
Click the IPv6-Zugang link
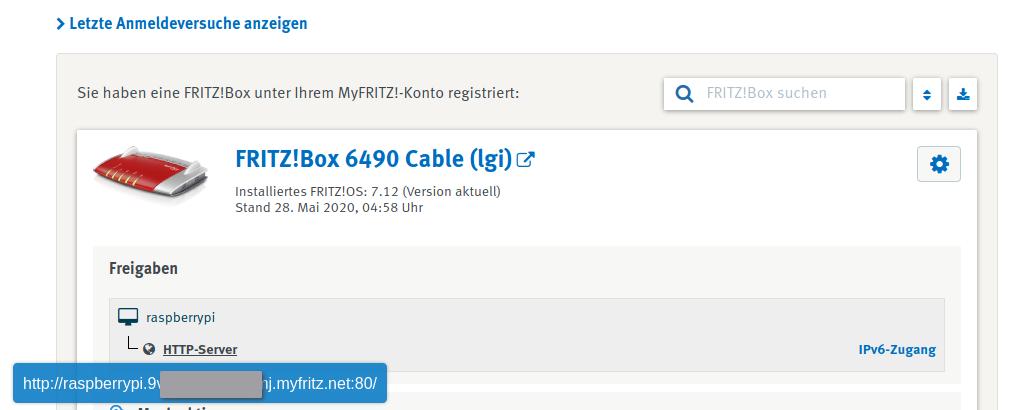click(897, 350)
